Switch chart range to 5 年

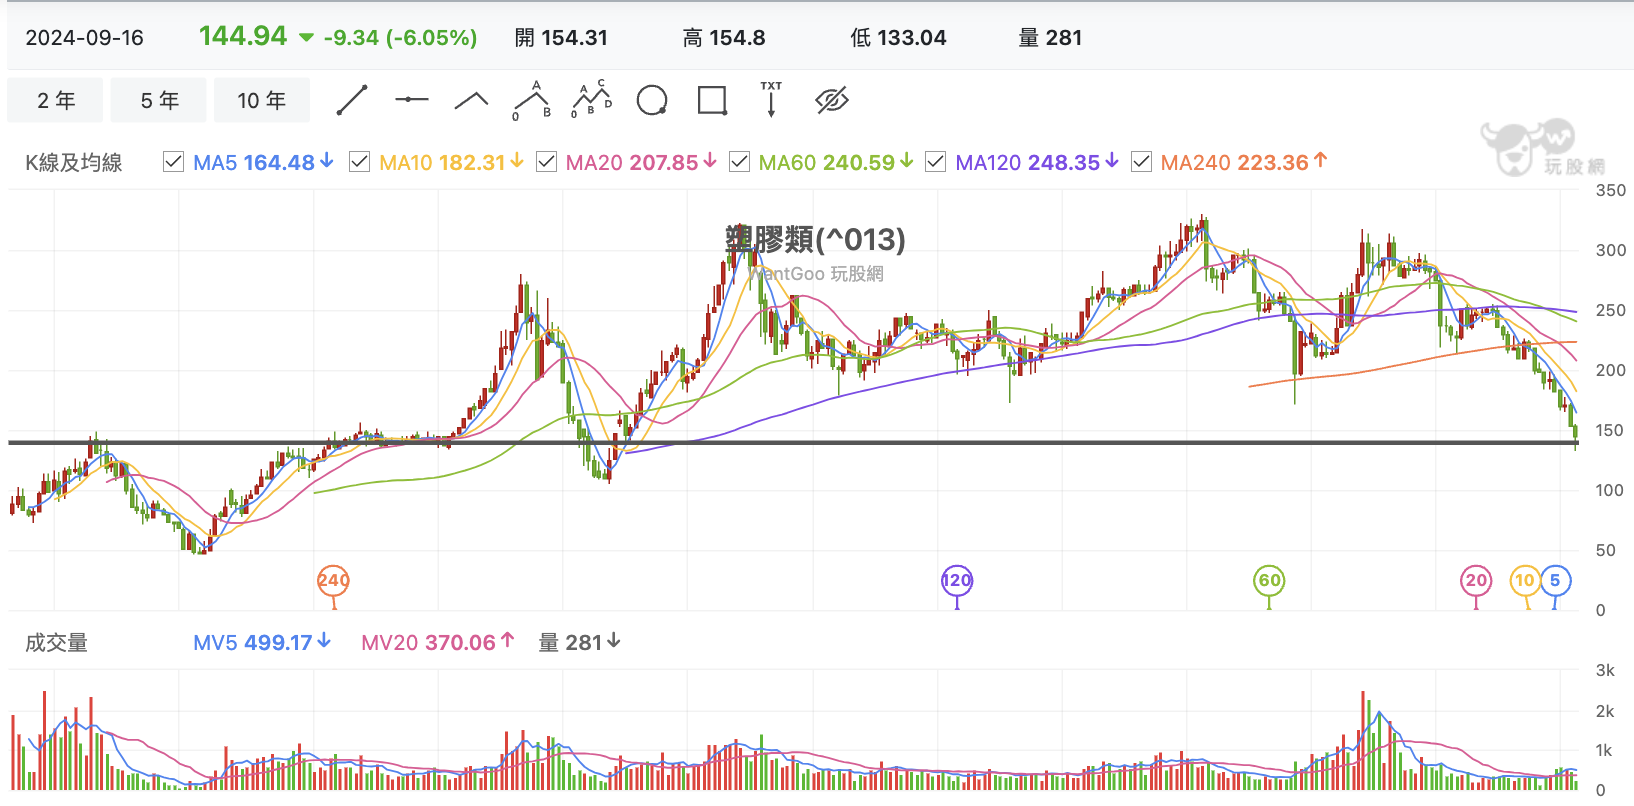159,100
